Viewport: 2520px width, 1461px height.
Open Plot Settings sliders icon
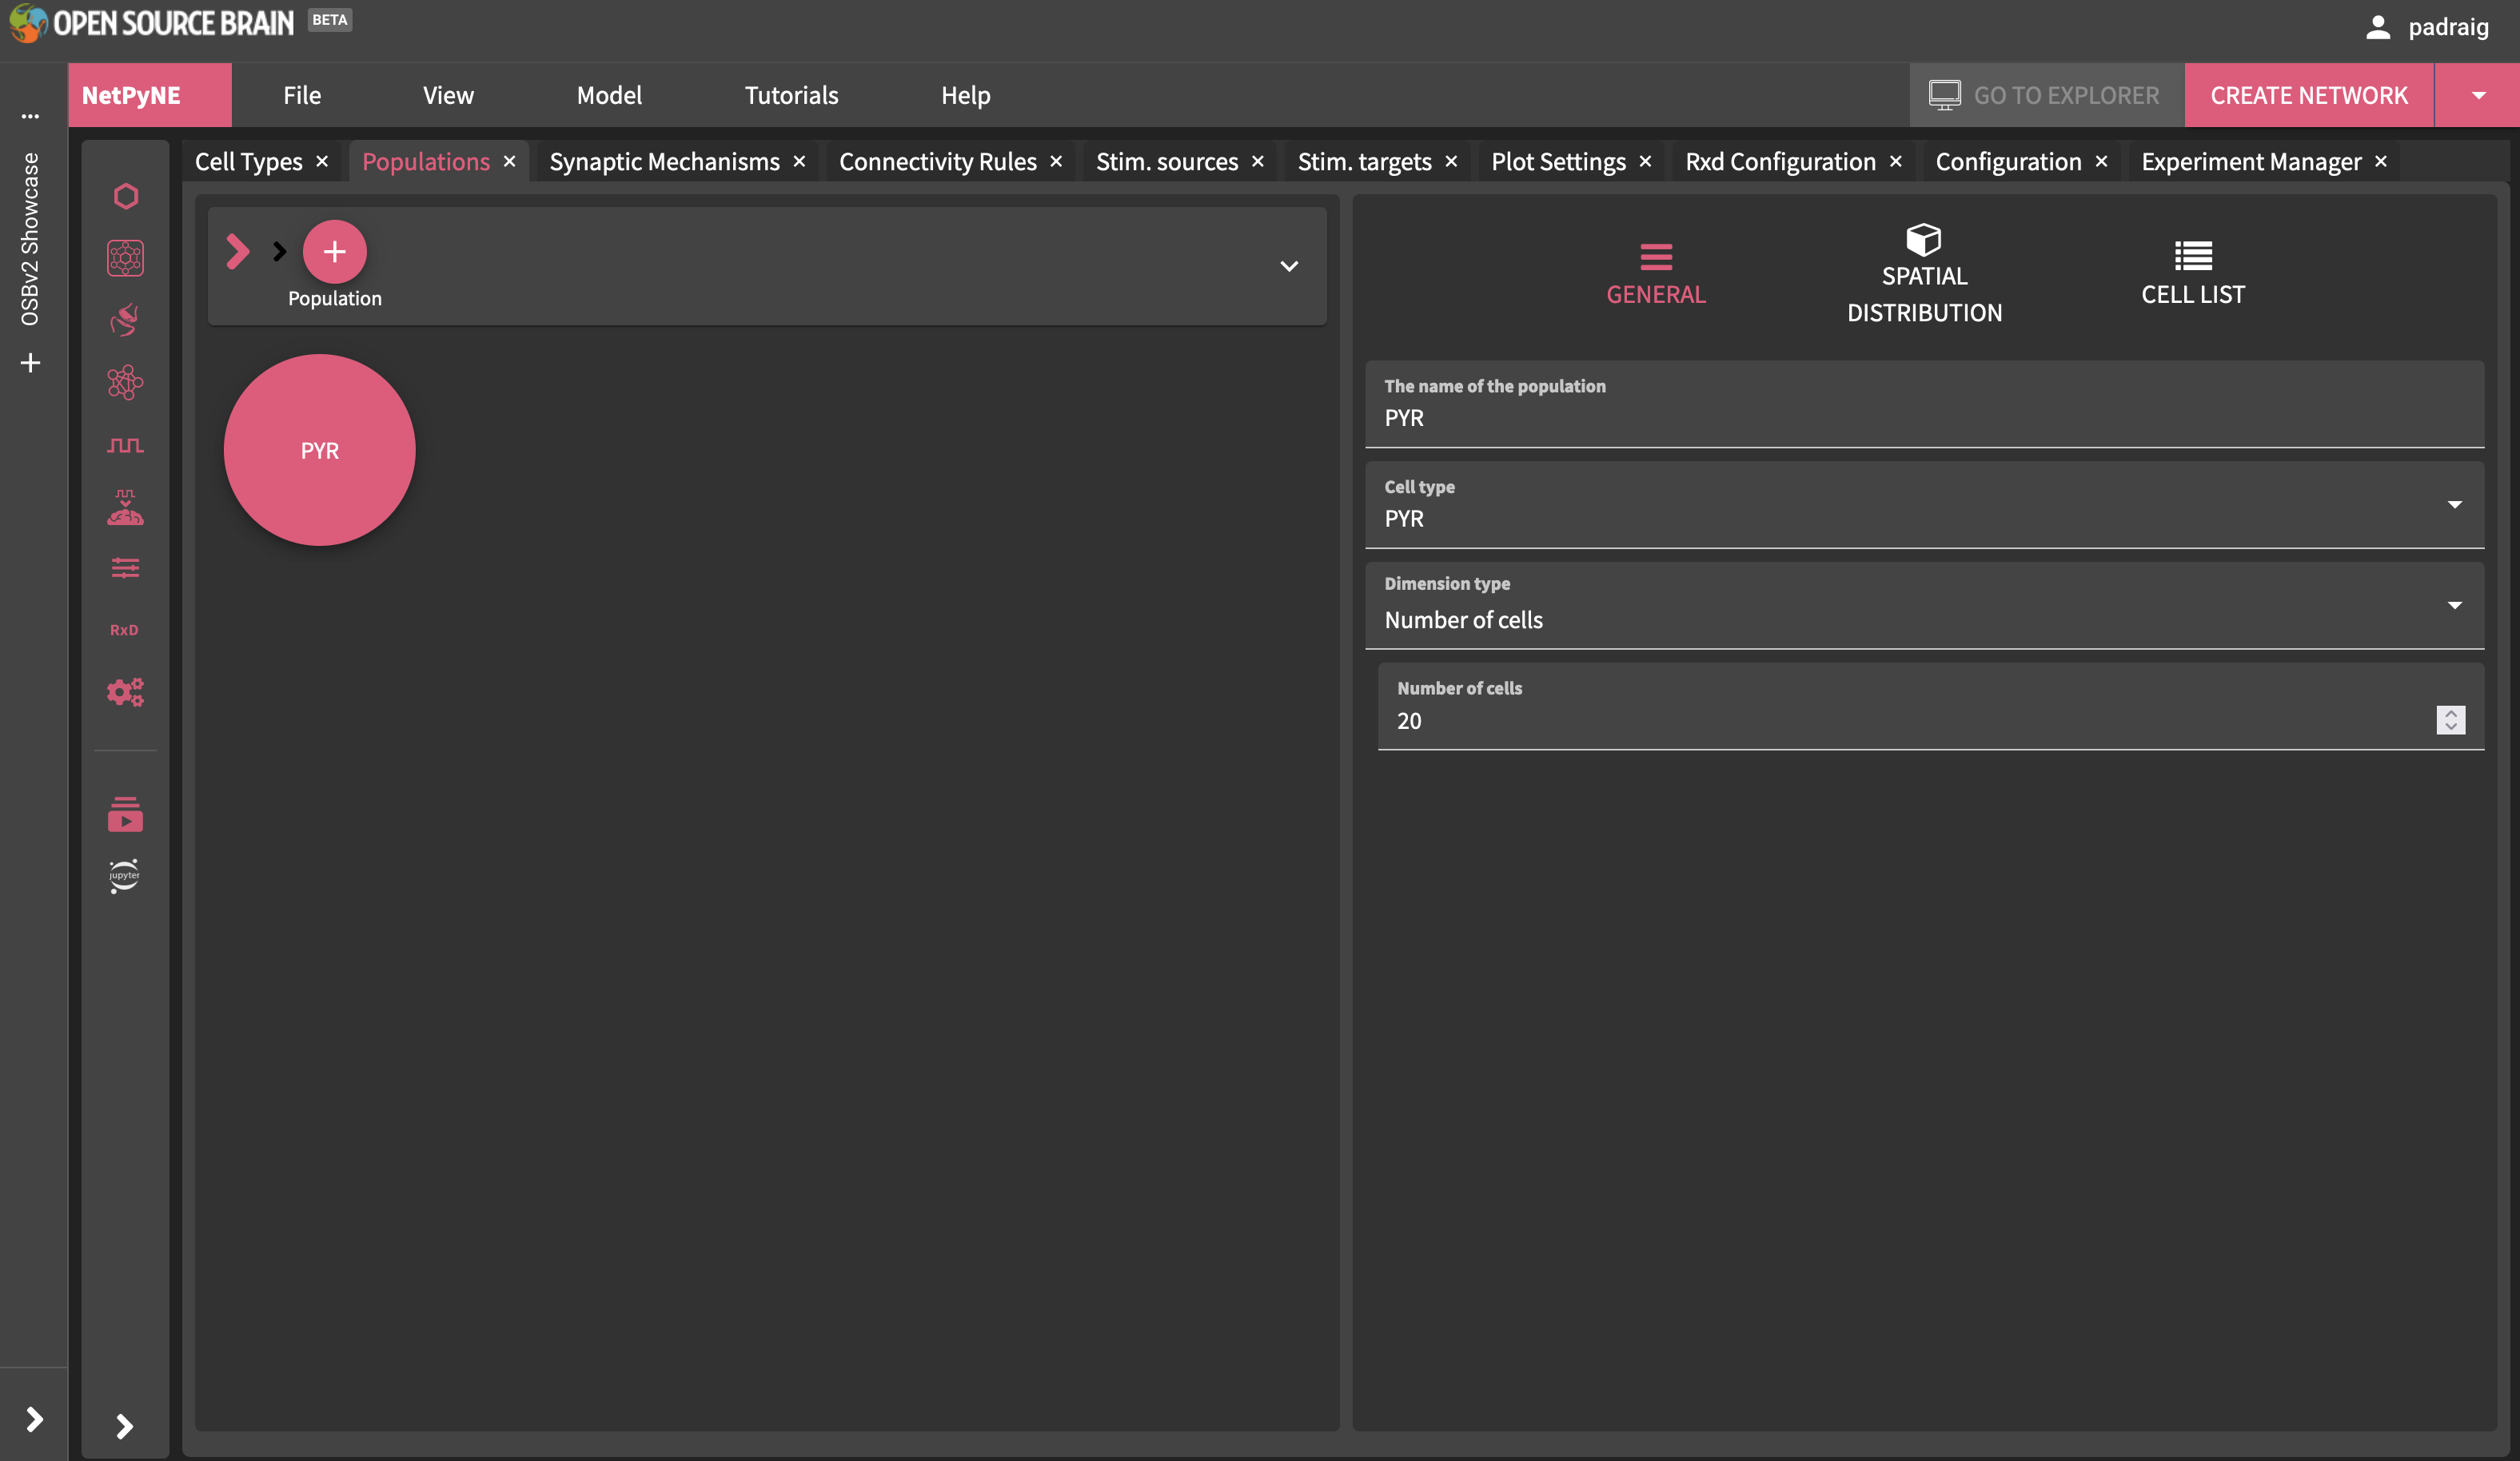(x=125, y=568)
